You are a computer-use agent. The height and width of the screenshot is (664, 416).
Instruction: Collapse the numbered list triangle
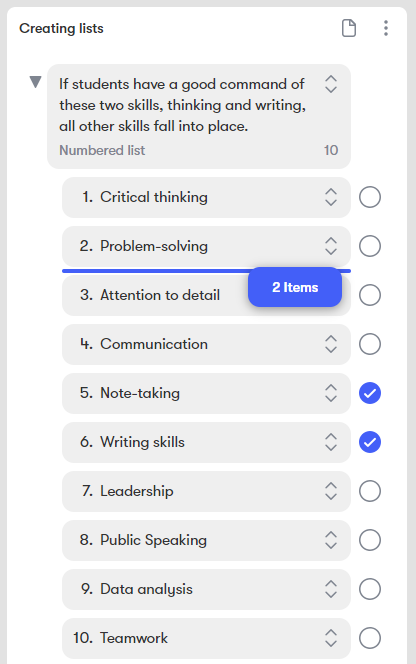click(x=36, y=82)
